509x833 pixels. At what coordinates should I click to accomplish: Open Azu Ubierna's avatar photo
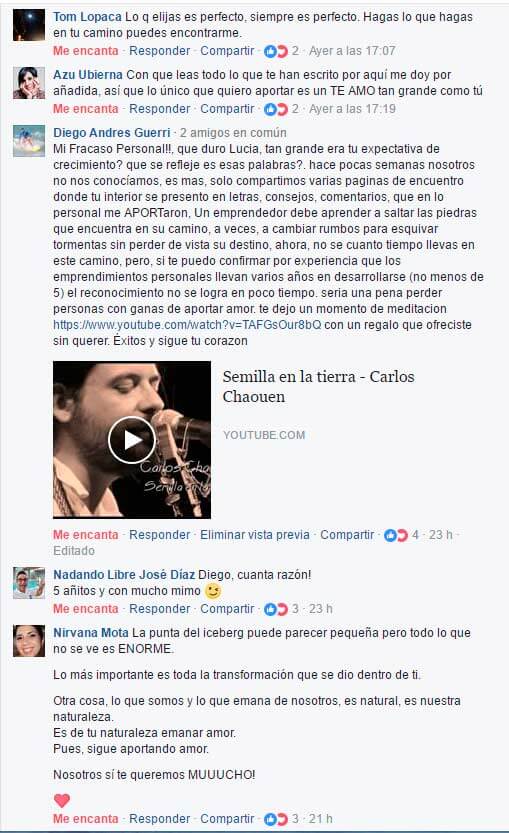(29, 83)
